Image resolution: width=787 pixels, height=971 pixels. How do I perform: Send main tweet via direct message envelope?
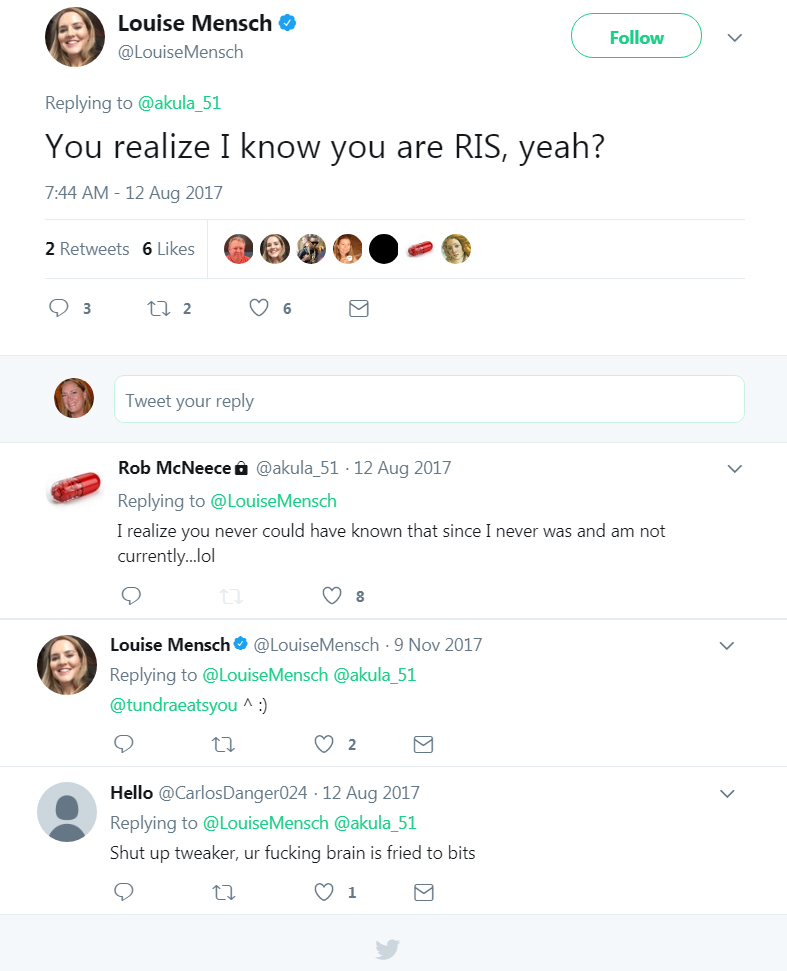[359, 309]
